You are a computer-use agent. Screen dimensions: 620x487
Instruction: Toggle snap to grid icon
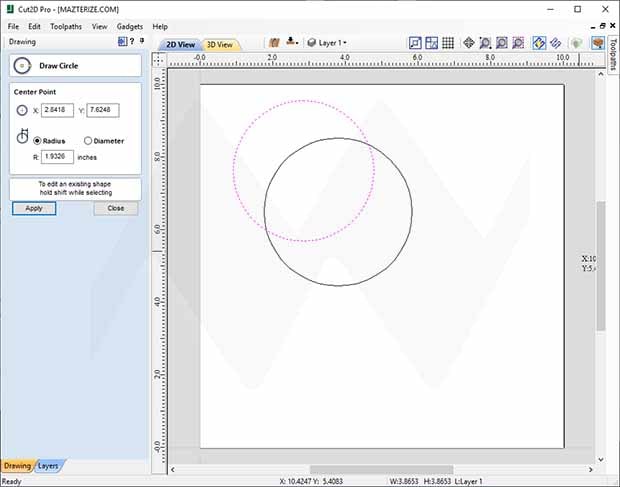point(448,43)
